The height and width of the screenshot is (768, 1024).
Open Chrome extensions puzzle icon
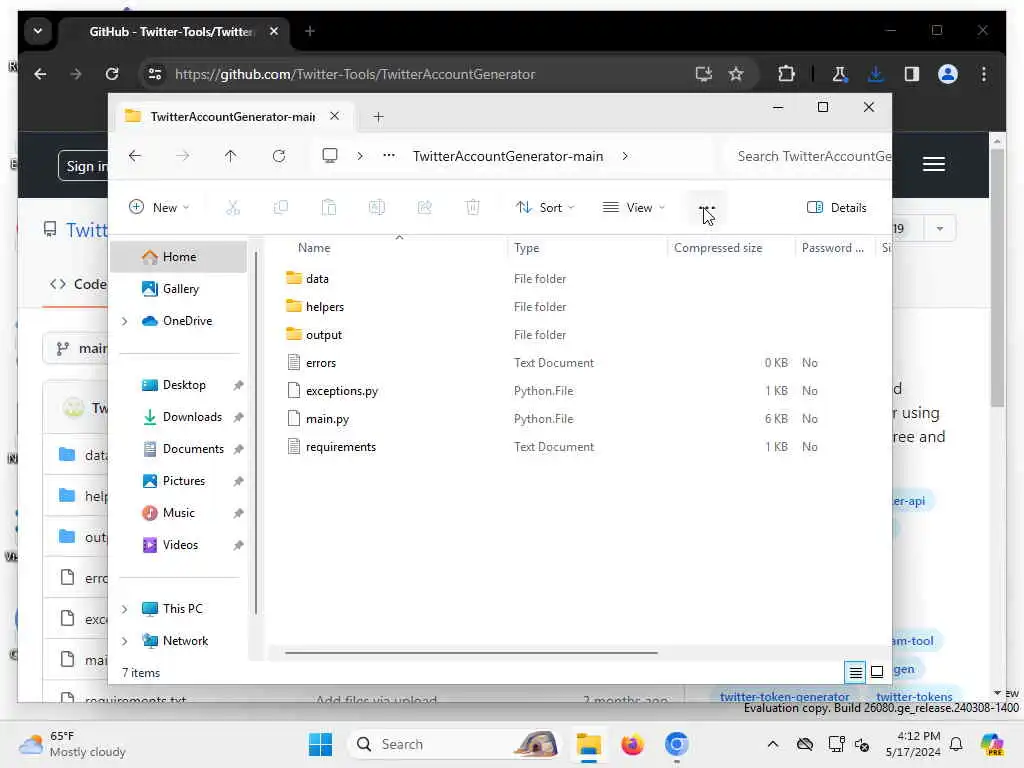(x=786, y=74)
